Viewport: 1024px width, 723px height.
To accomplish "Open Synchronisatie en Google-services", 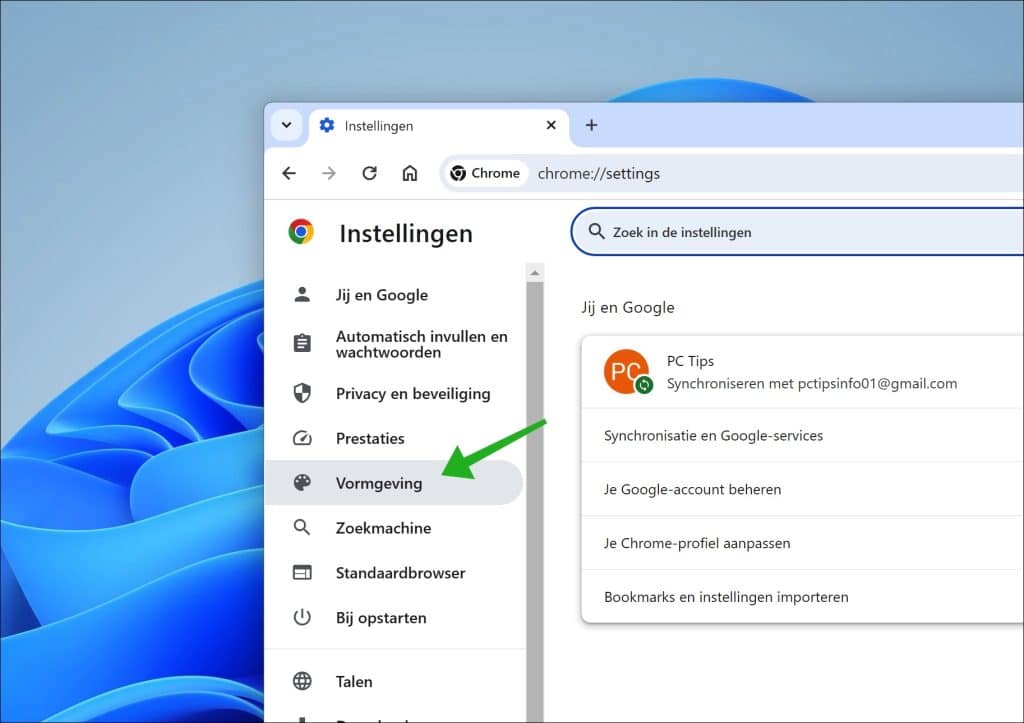I will click(x=803, y=436).
